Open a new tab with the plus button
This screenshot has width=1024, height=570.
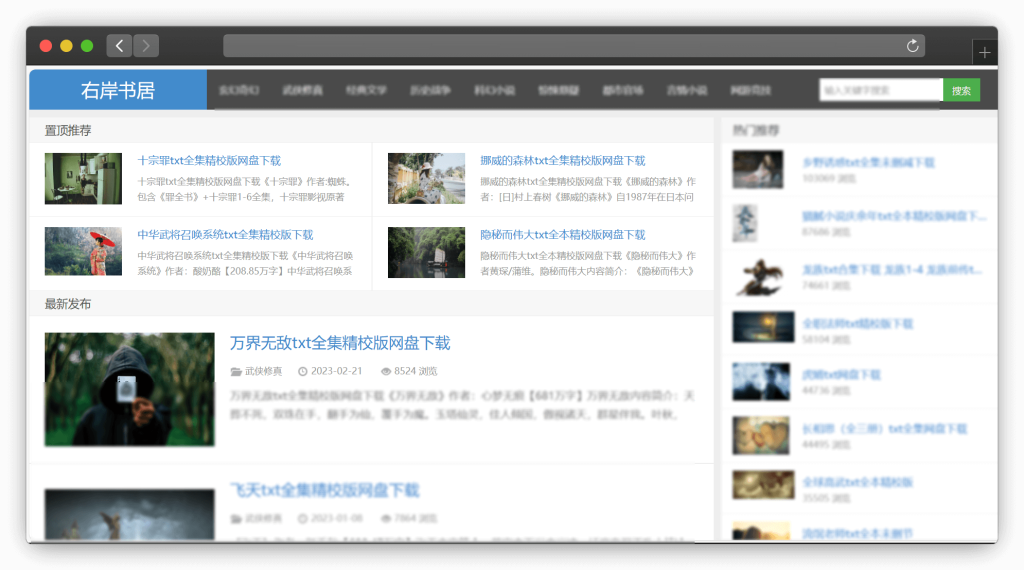click(984, 53)
